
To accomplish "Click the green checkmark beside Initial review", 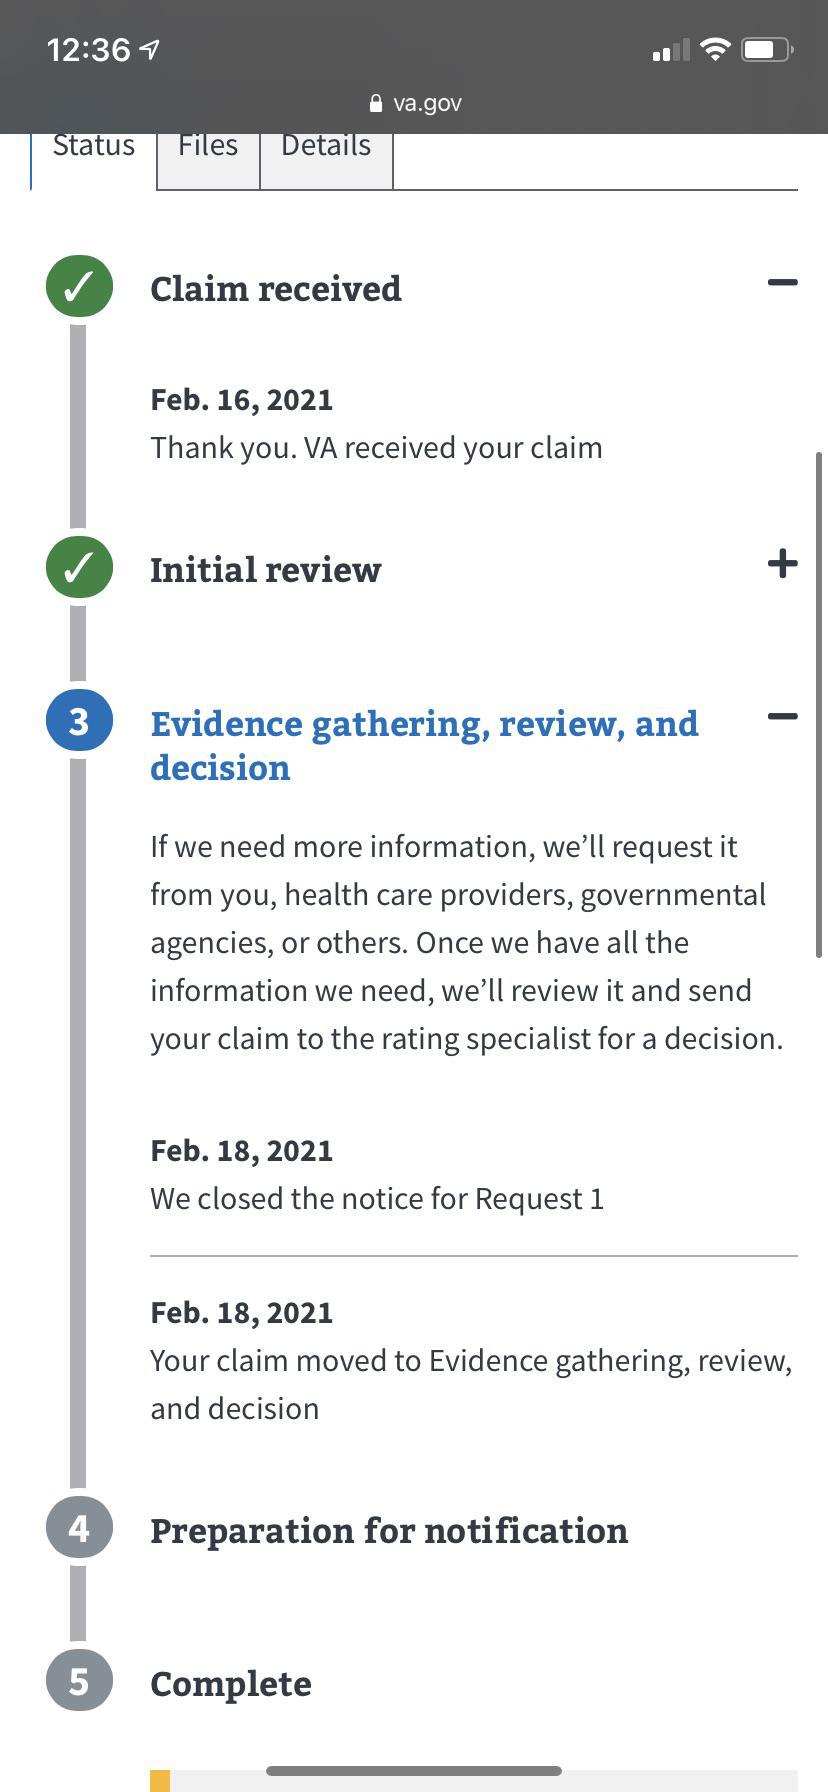I will (79, 567).
